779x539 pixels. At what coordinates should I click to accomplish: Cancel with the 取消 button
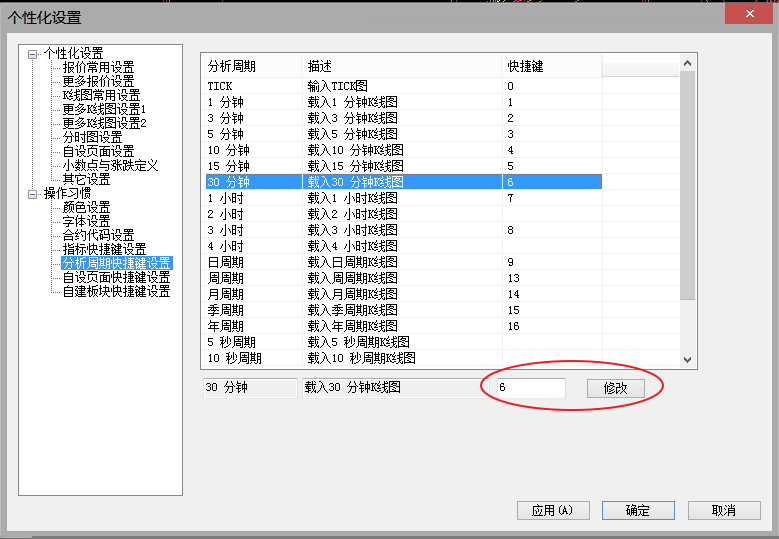(724, 510)
